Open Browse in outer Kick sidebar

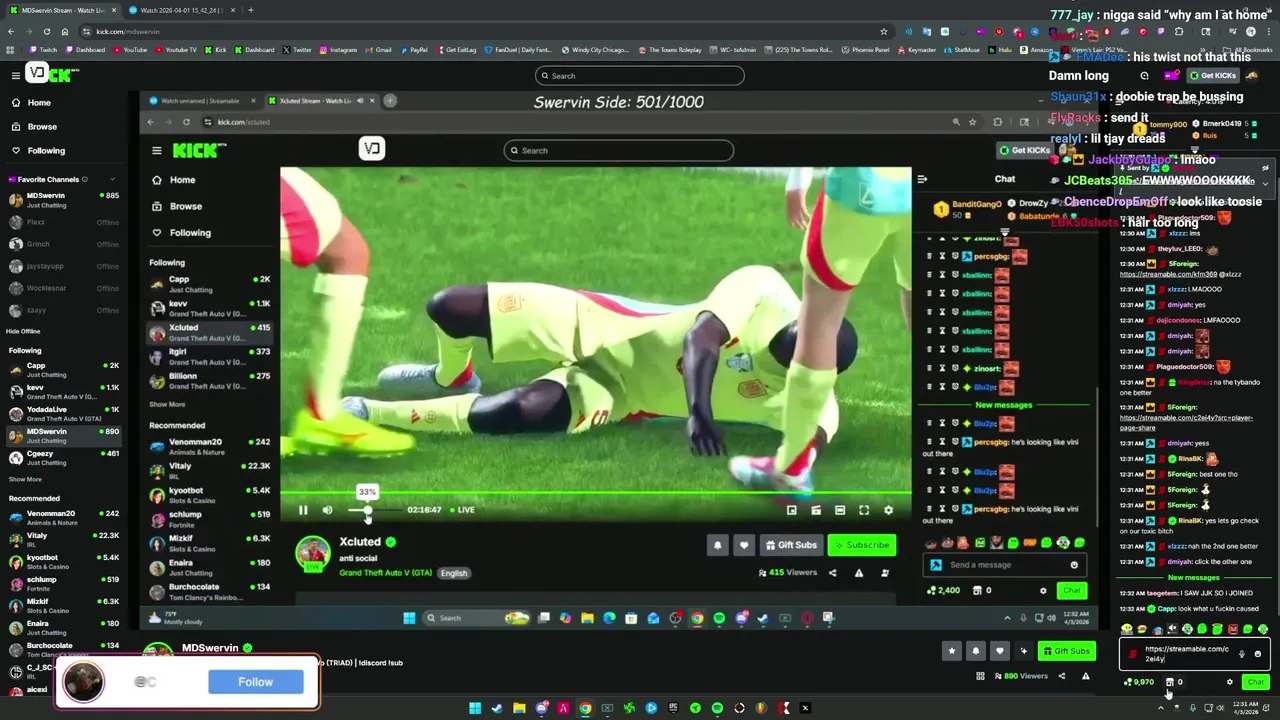(x=42, y=127)
